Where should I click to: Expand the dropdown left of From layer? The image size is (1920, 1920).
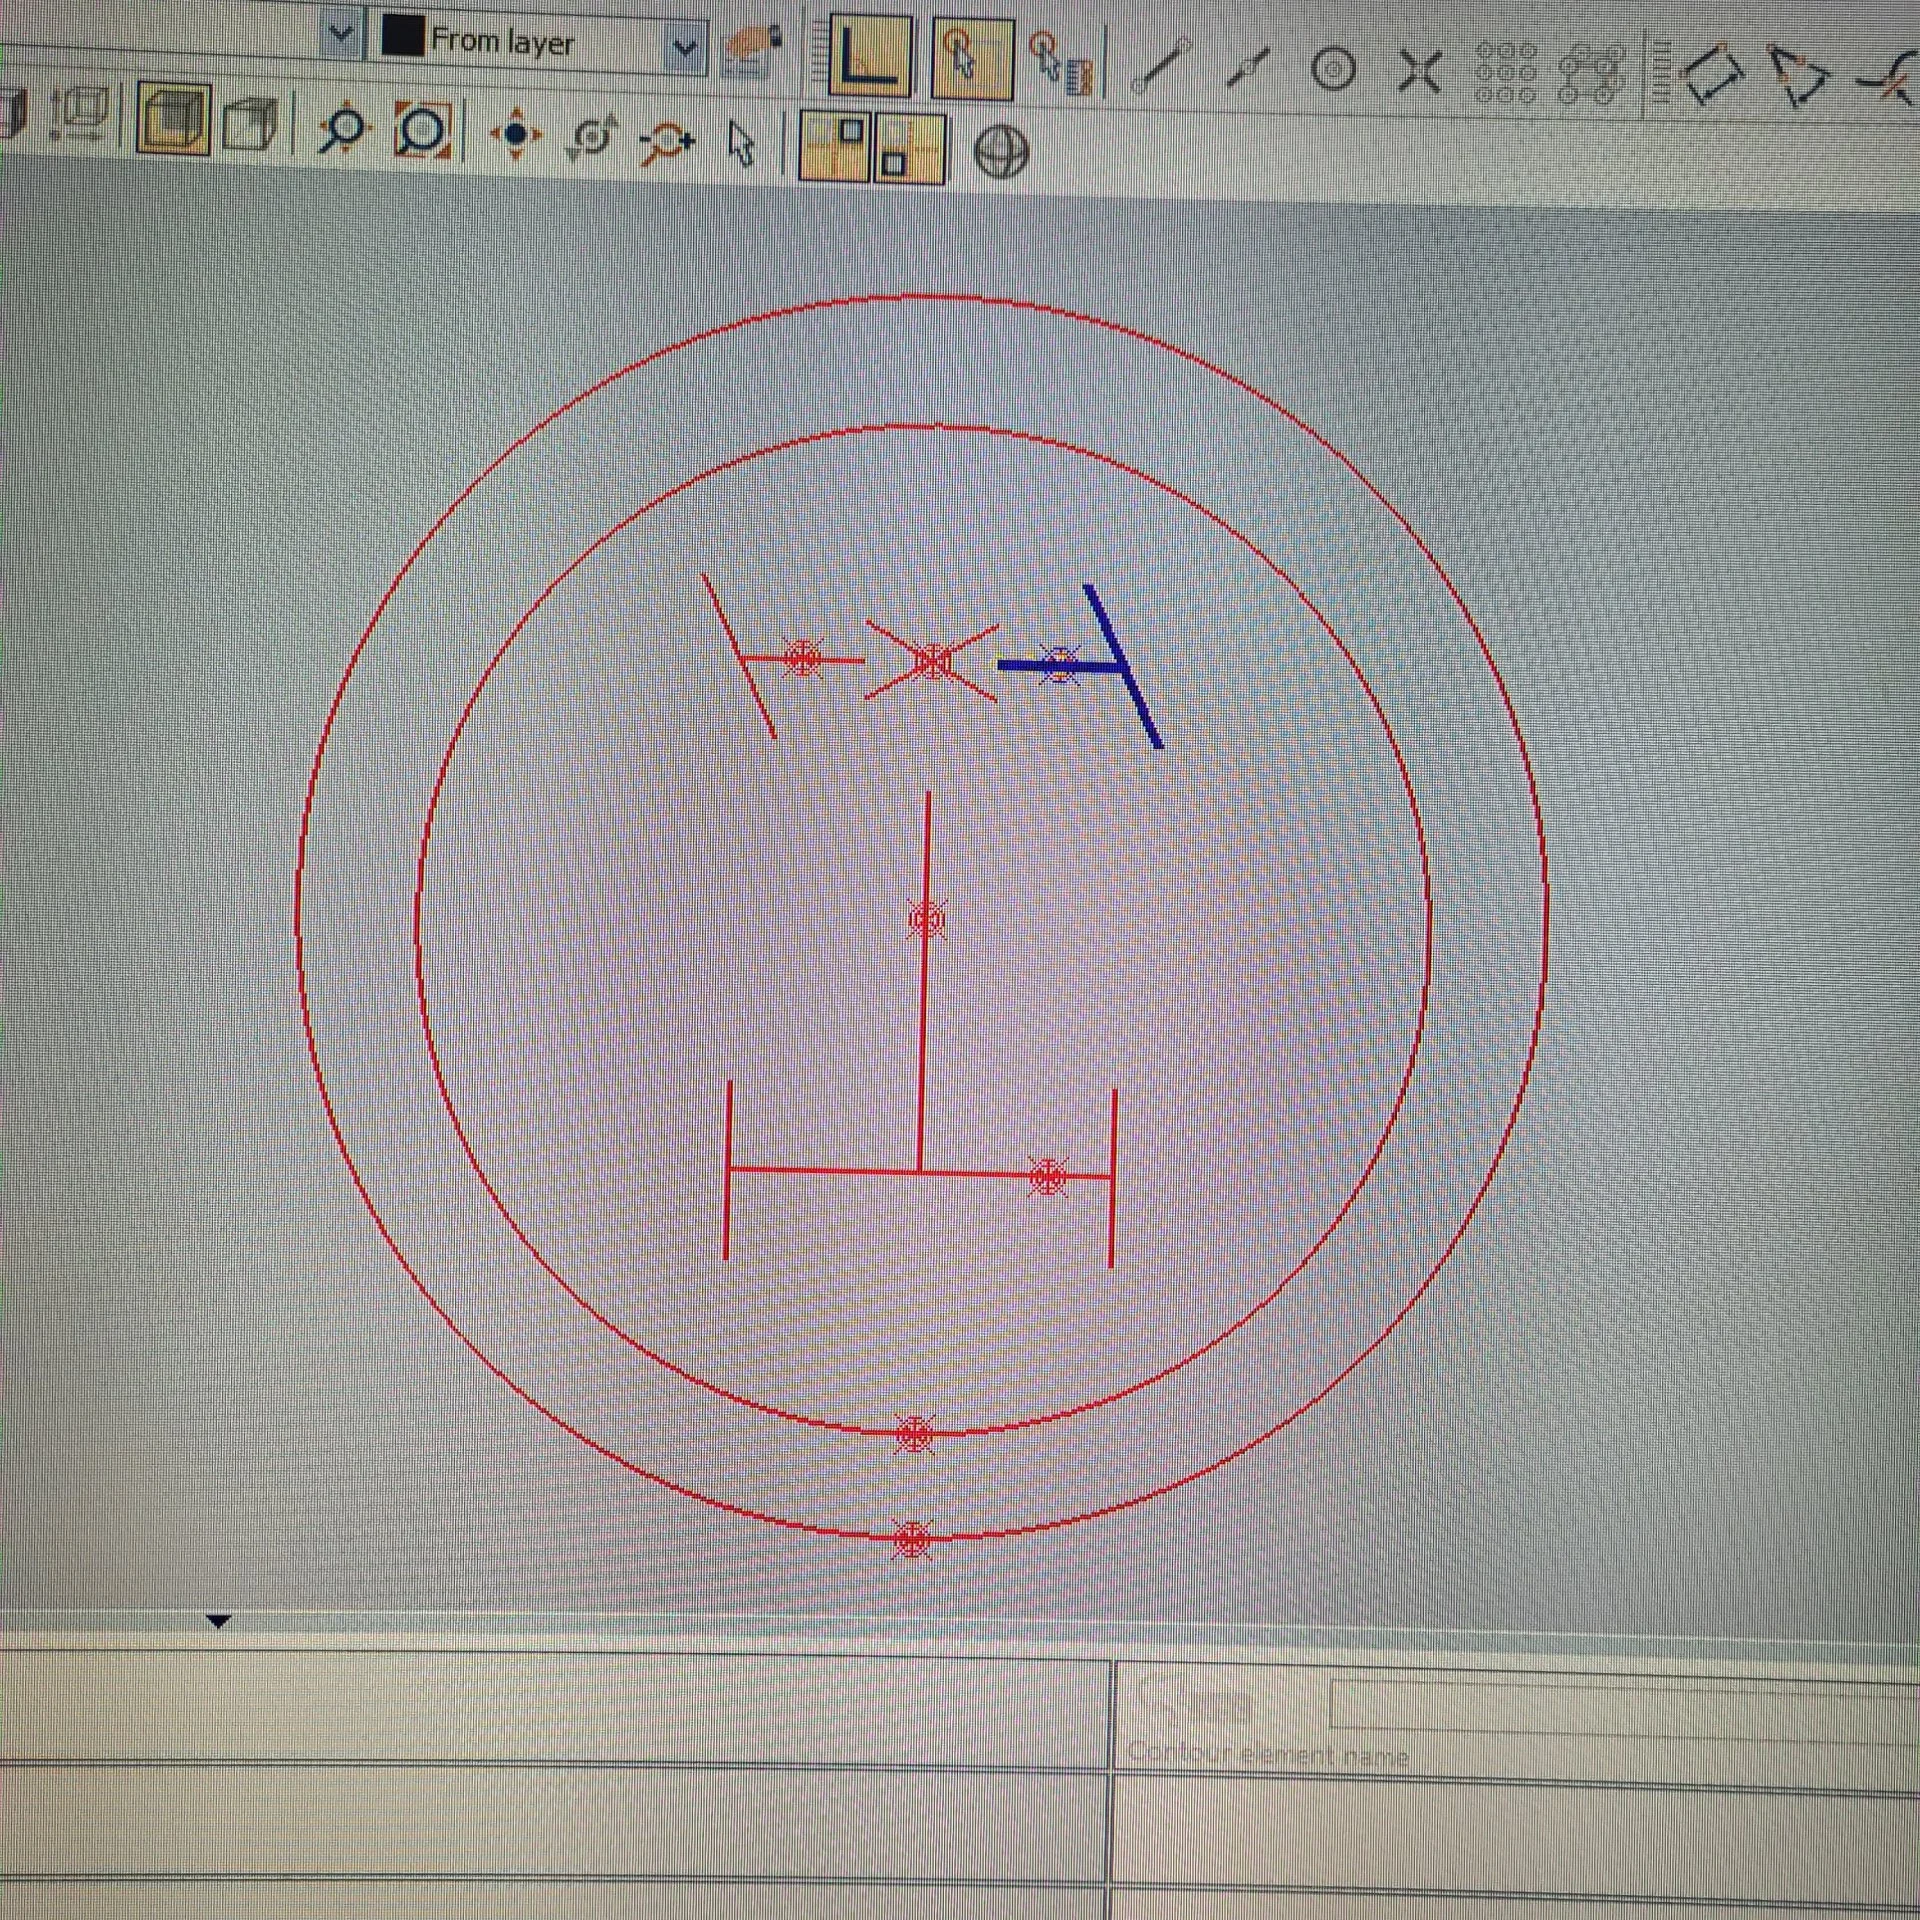point(341,36)
